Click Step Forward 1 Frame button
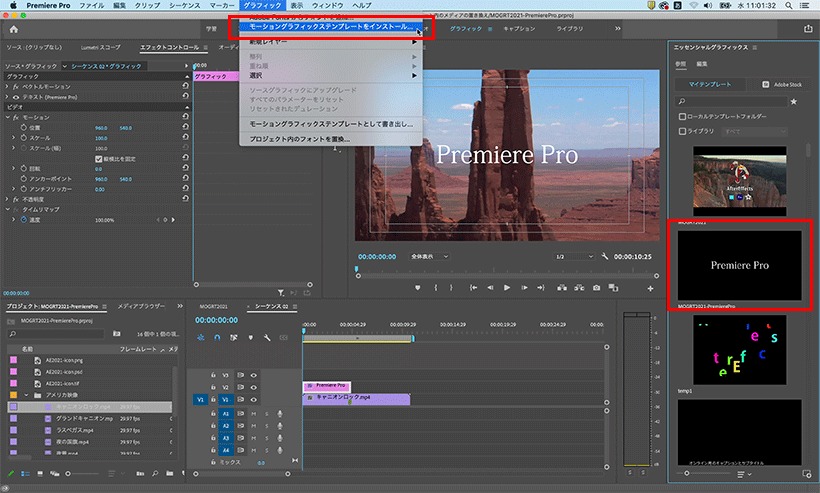Image resolution: width=820 pixels, height=493 pixels. coord(524,288)
